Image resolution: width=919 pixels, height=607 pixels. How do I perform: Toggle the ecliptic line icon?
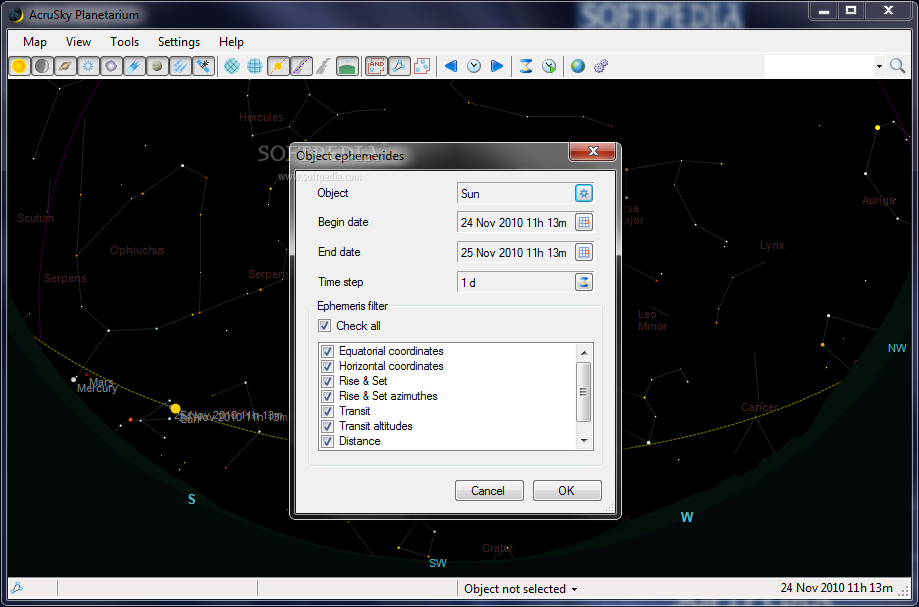(x=278, y=66)
